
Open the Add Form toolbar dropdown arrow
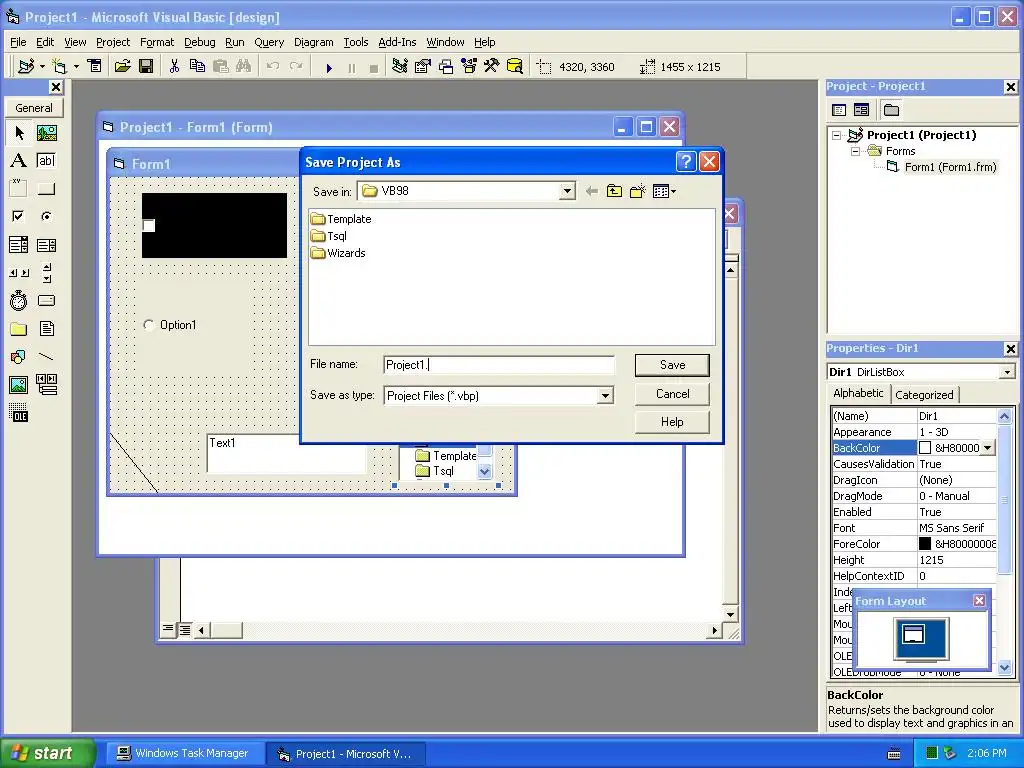pos(76,67)
